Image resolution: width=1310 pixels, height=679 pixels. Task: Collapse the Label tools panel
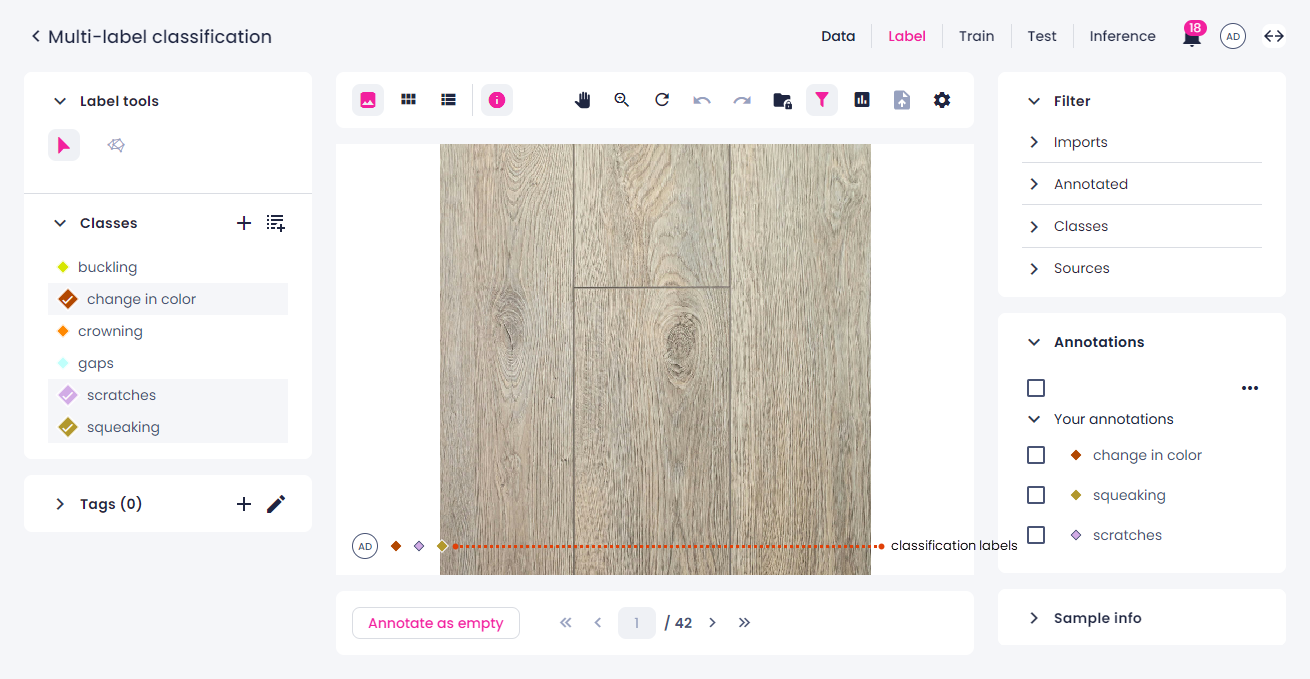pyautogui.click(x=60, y=101)
